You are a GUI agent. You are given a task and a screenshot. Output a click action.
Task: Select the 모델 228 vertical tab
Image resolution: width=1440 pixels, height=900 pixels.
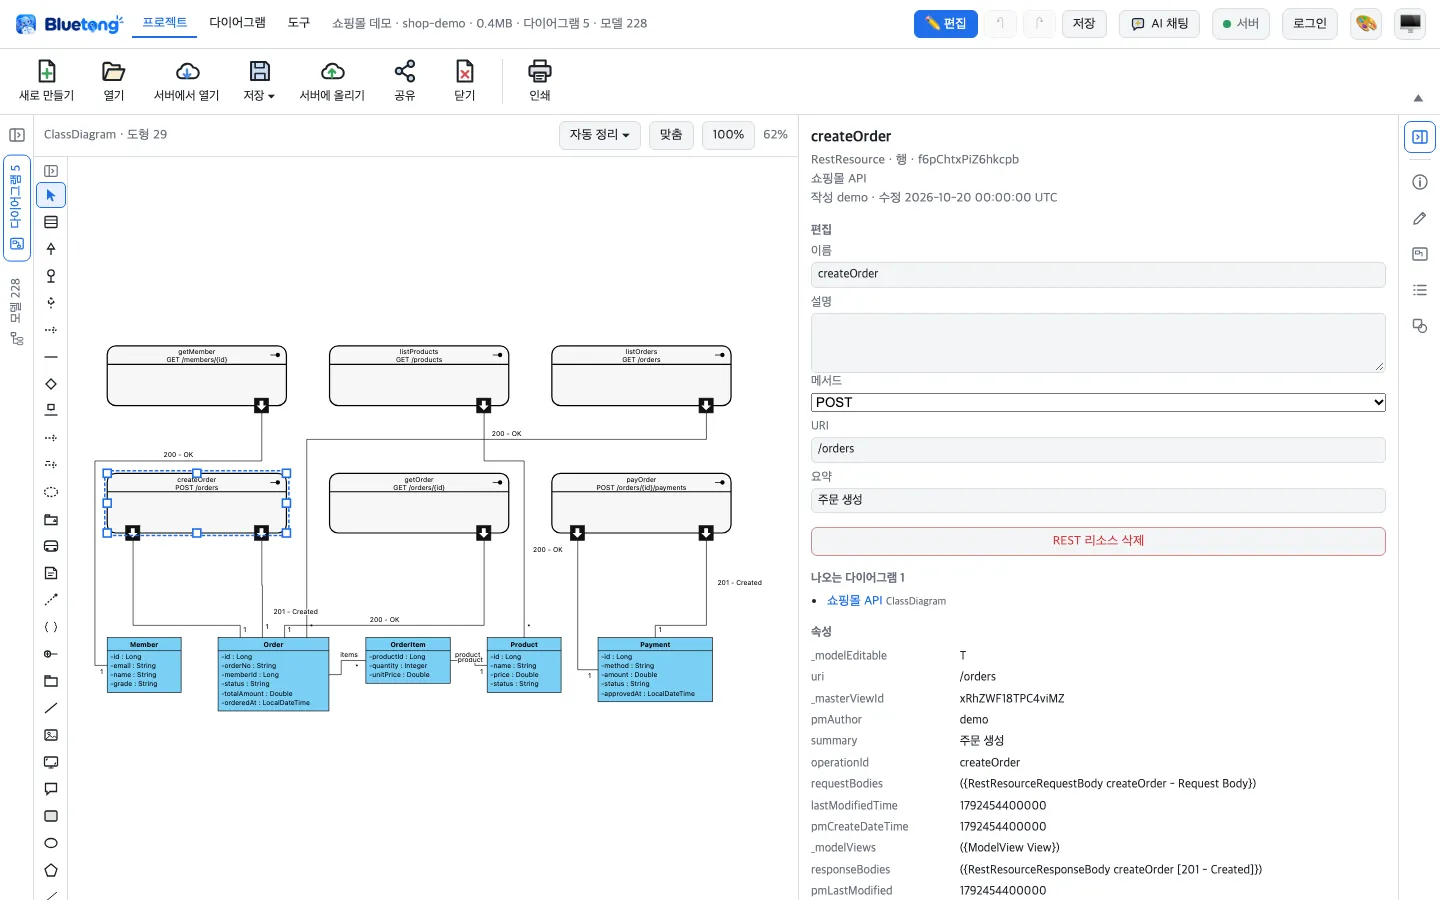point(16,312)
